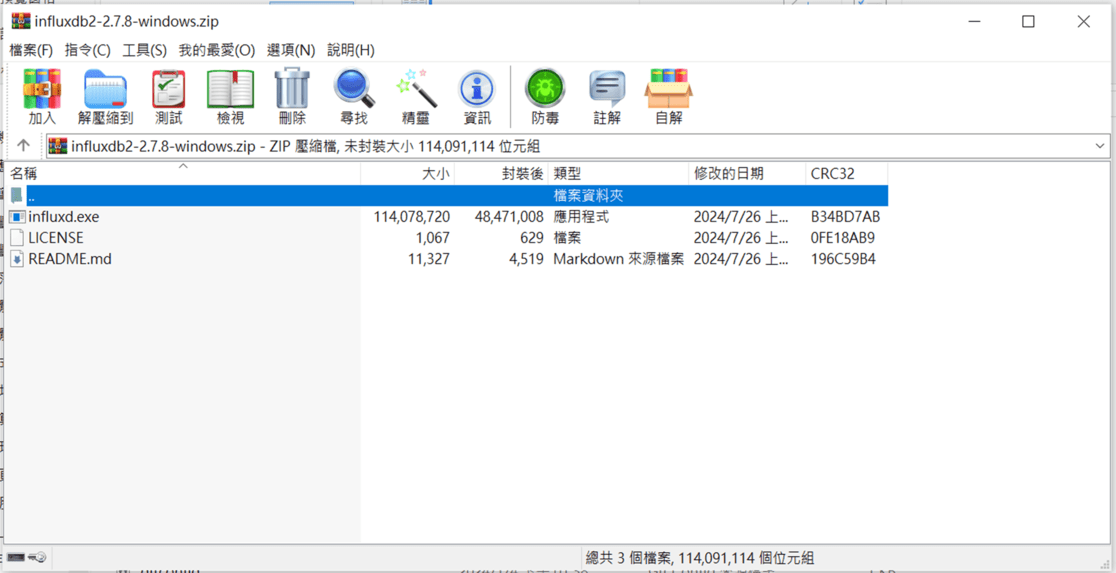Click the 檔案資料夾 type cell
The image size is (1116, 573).
pyautogui.click(x=589, y=195)
